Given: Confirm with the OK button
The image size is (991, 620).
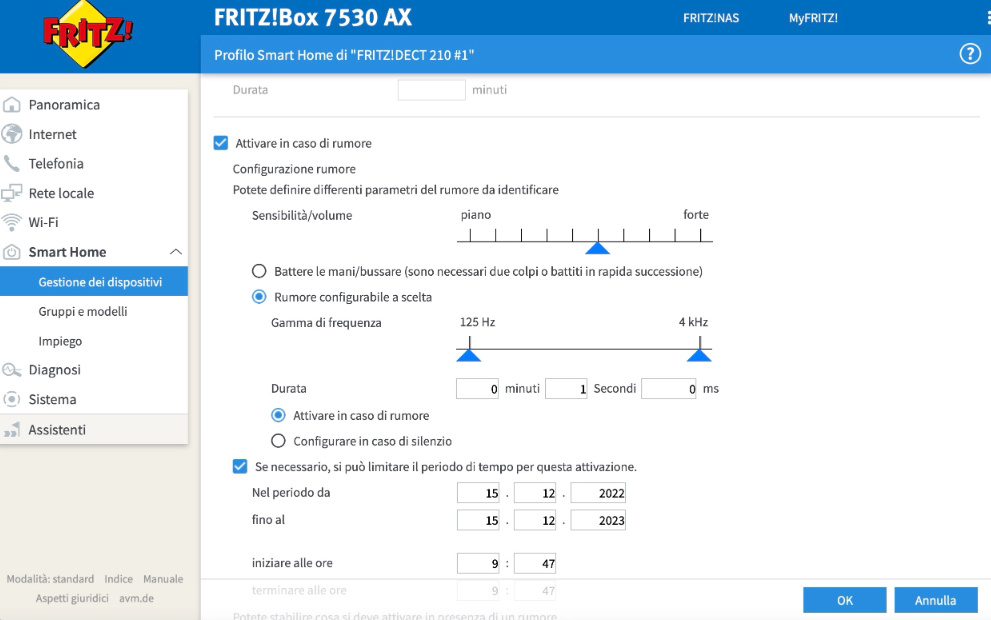Looking at the screenshot, I should point(845,600).
